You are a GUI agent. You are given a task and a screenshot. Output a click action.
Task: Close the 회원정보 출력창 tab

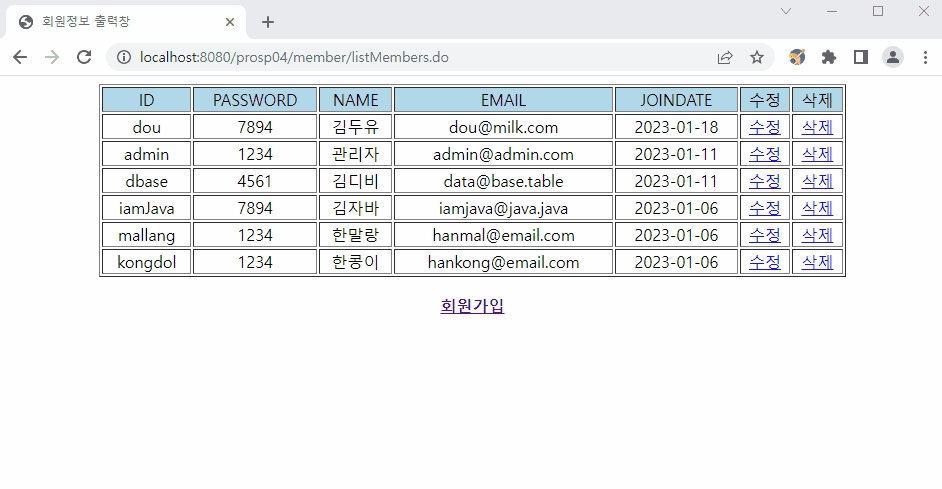tap(230, 22)
